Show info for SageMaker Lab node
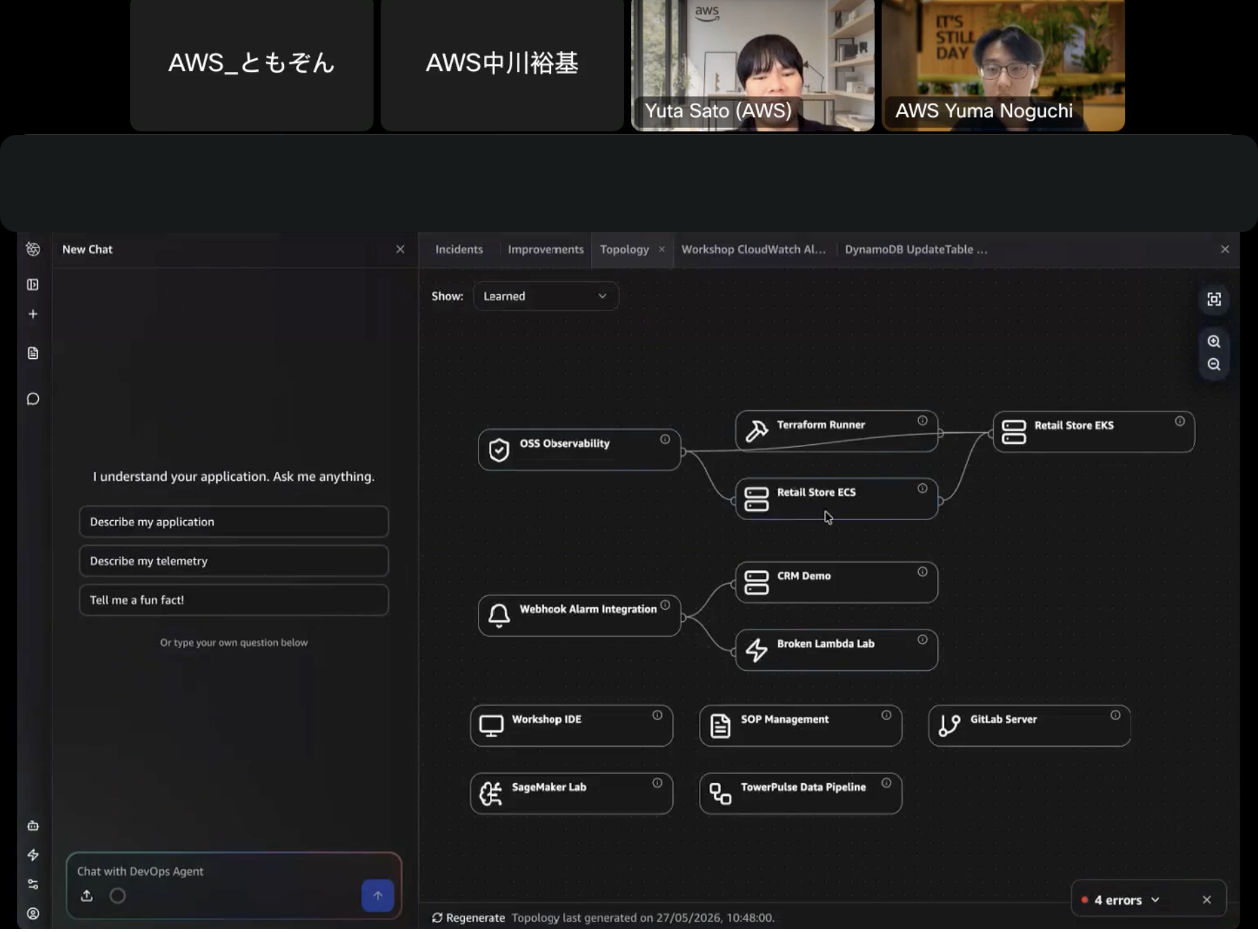Viewport: 1258px width, 932px height. click(657, 783)
